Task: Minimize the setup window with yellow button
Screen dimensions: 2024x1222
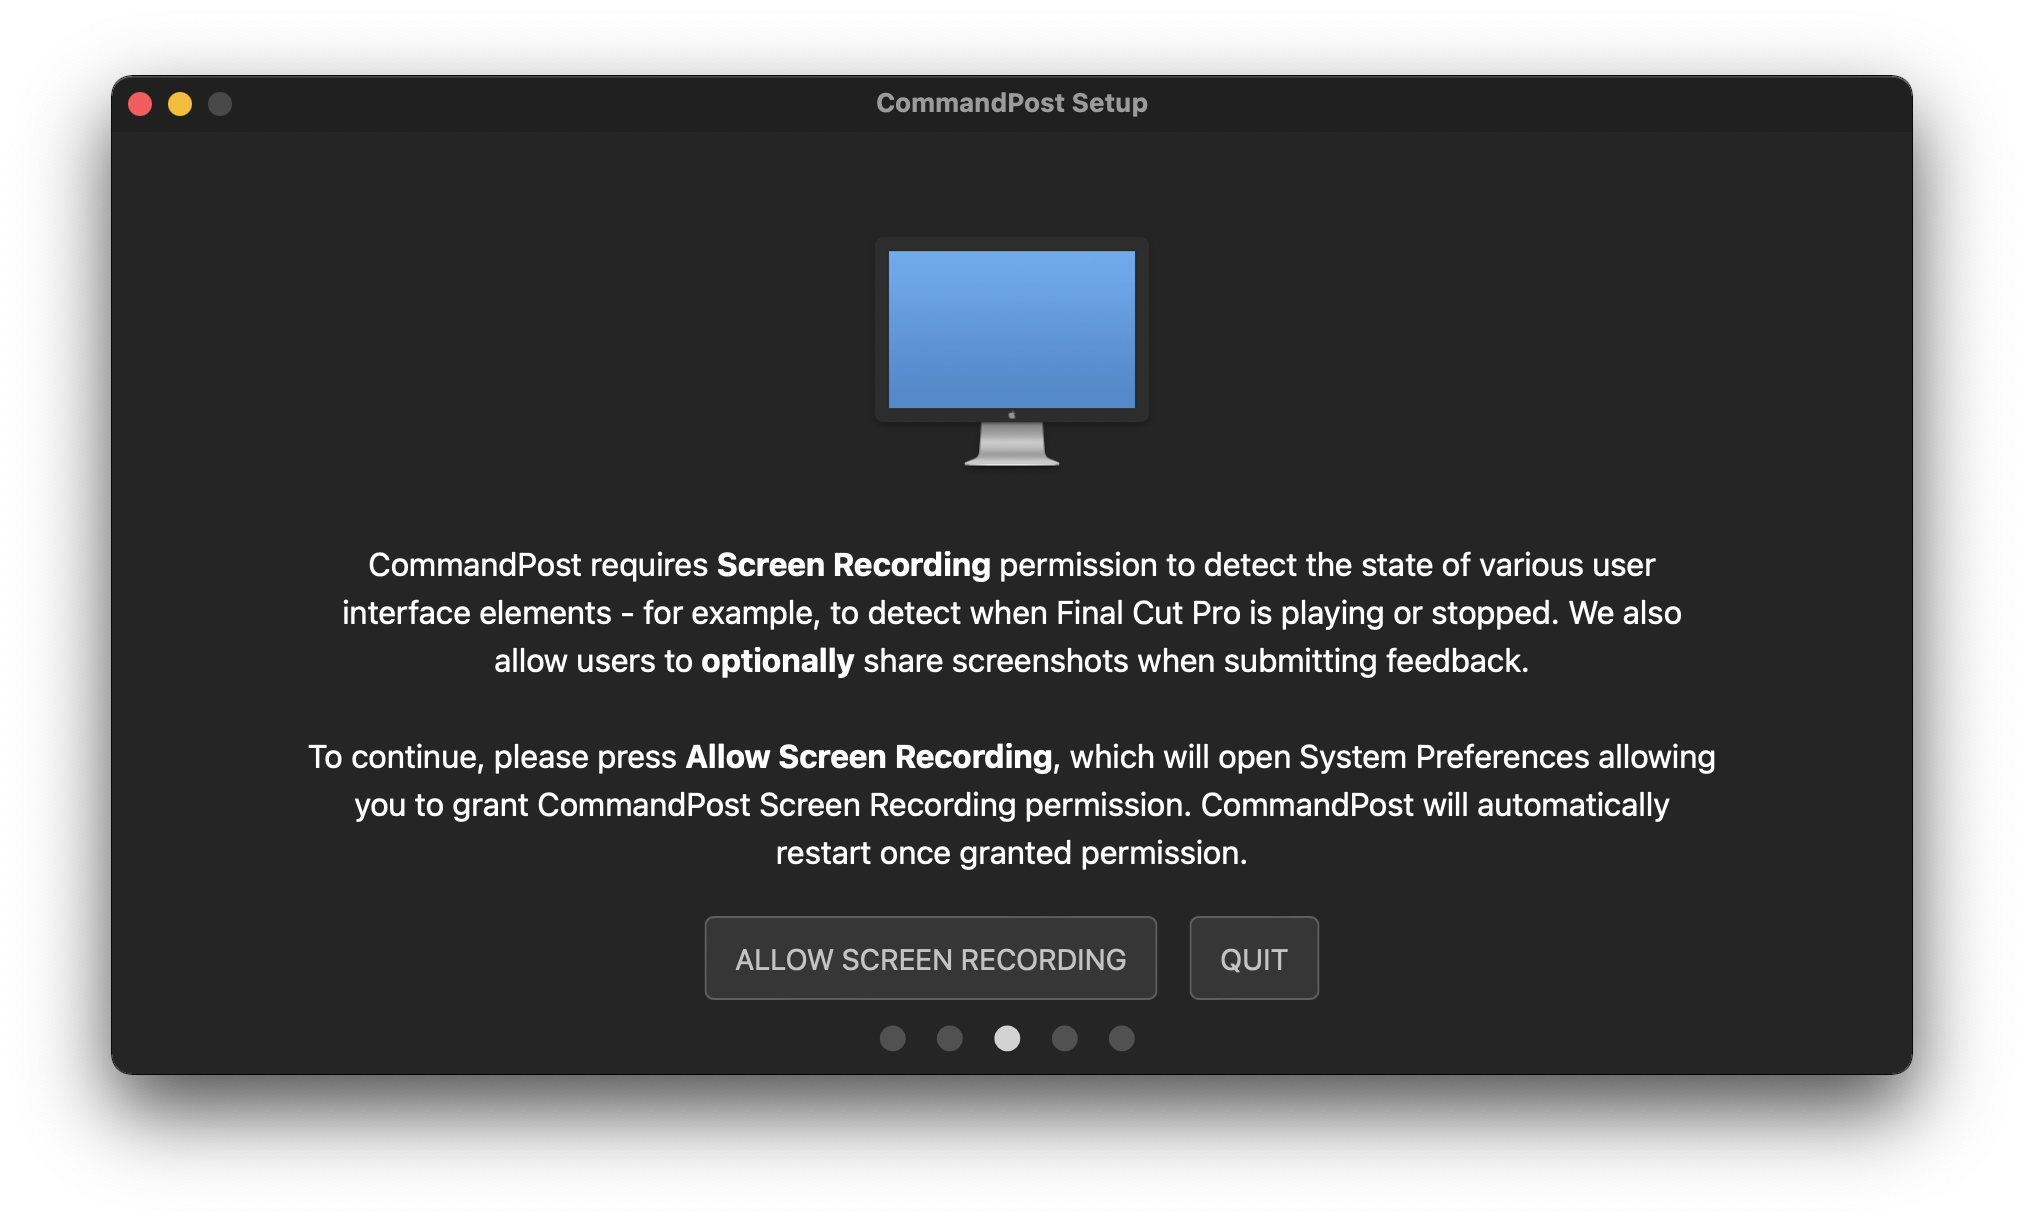Action: click(180, 104)
